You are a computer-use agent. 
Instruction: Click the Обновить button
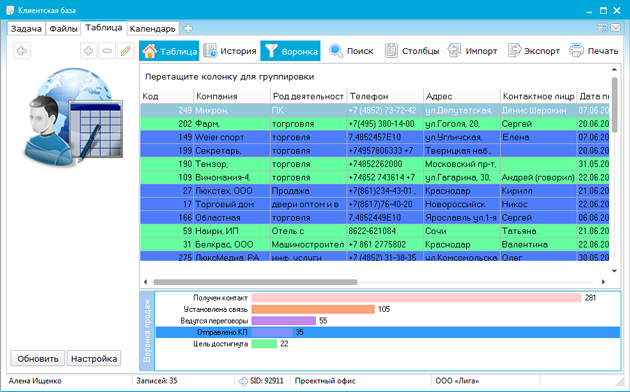click(38, 359)
